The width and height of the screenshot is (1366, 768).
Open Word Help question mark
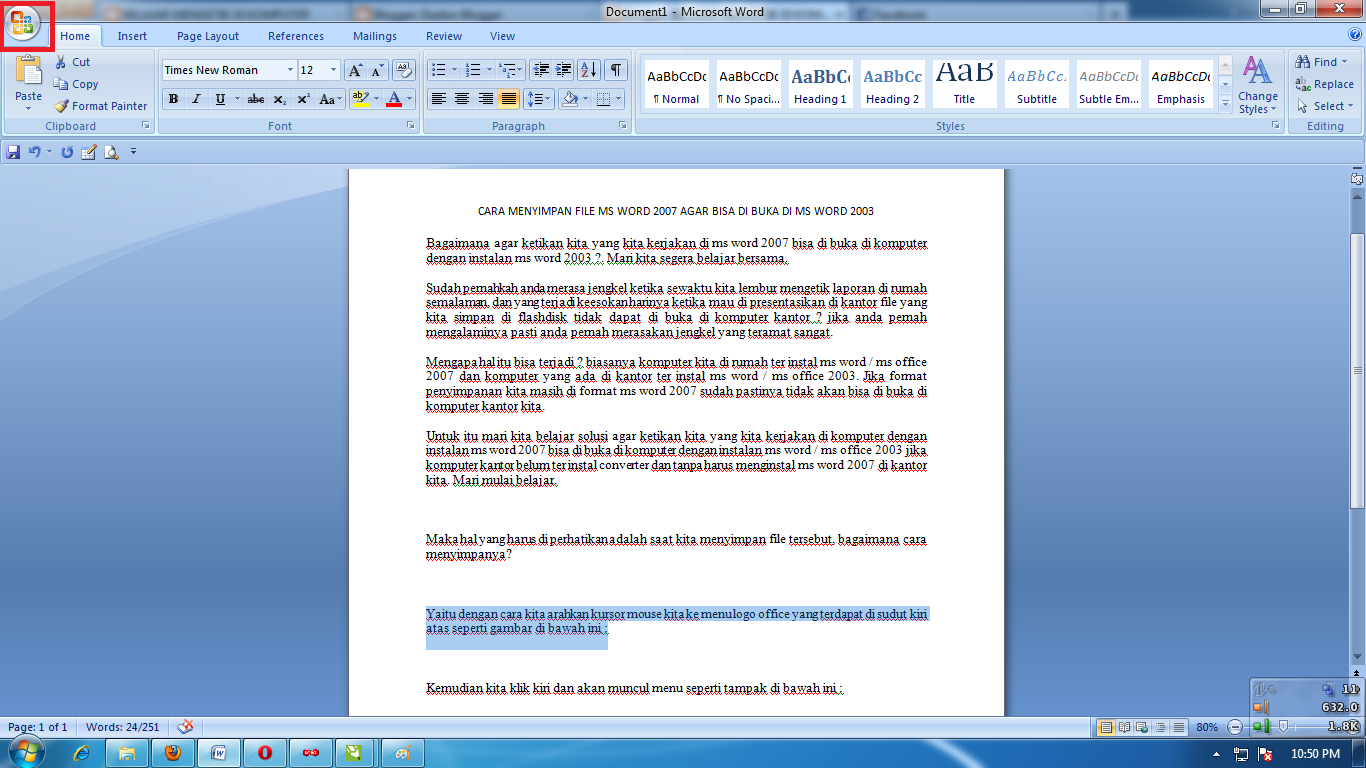(1356, 36)
